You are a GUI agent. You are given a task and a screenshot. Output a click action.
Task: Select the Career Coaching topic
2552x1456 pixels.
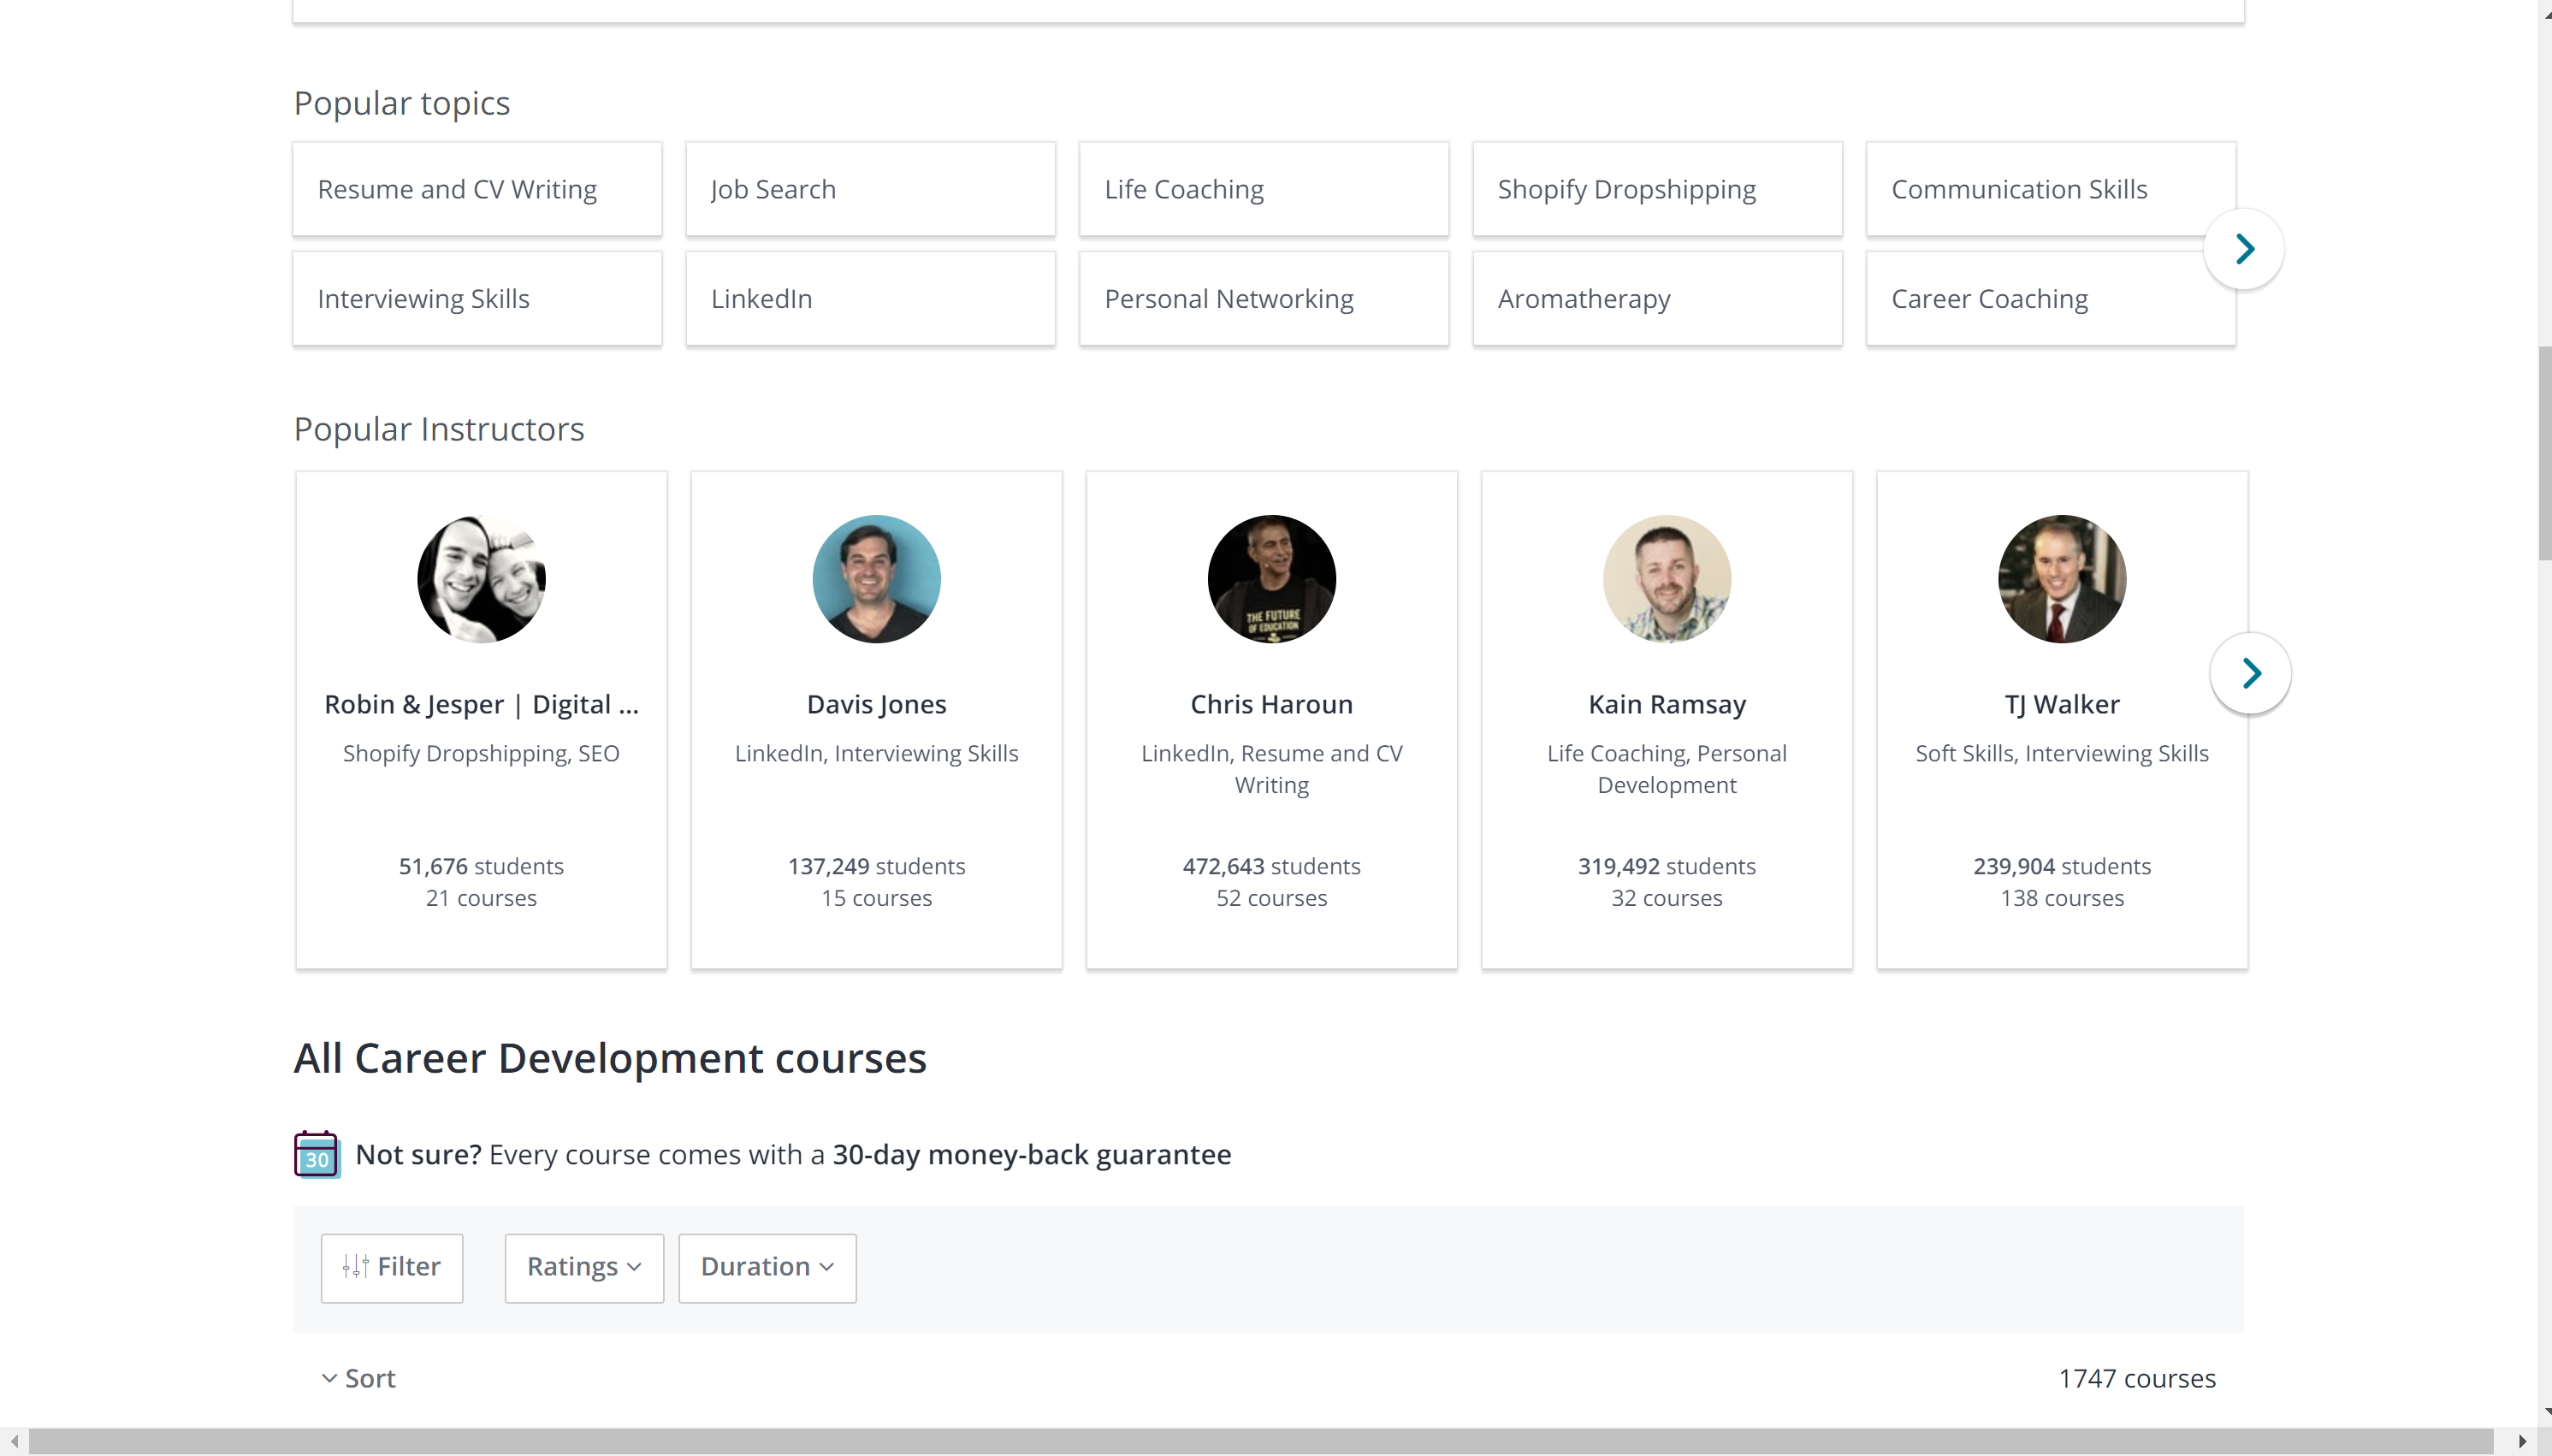point(2049,297)
